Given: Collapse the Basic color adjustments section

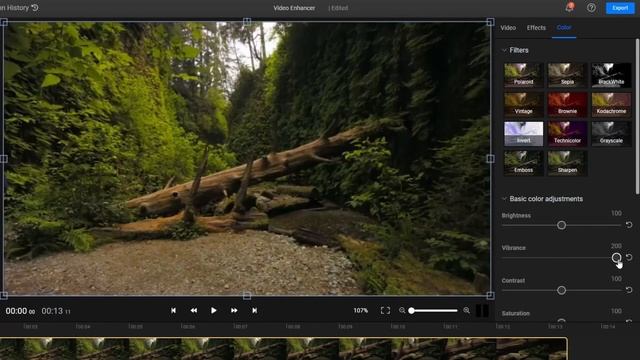Looking at the screenshot, I should point(504,199).
